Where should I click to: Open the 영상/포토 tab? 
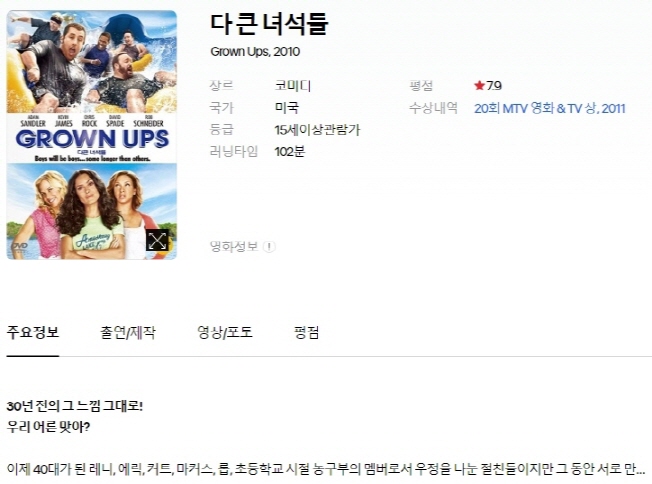tap(225, 333)
